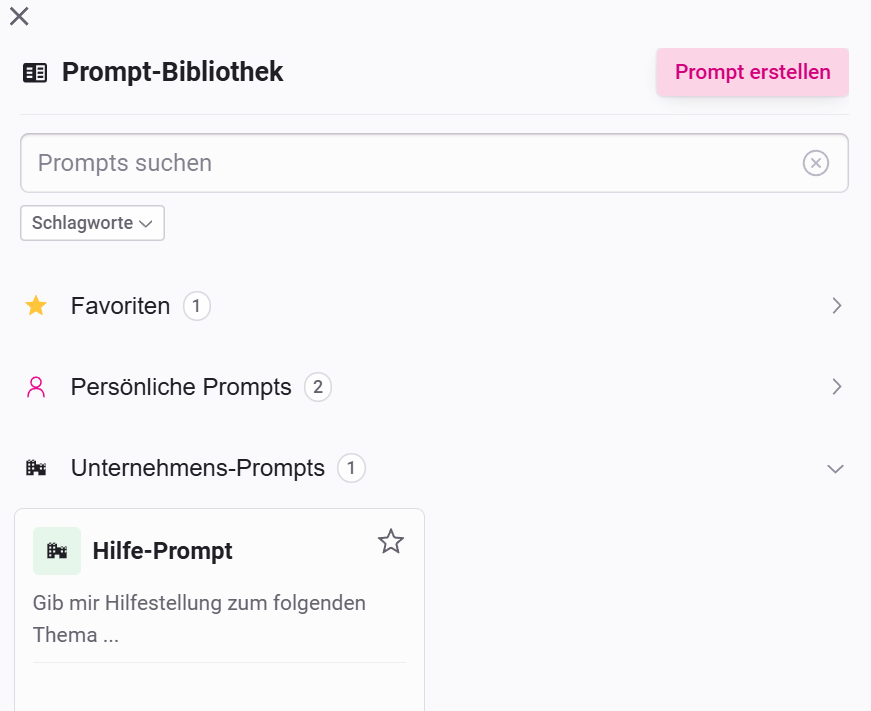871x711 pixels.
Task: Click the count badge next to Favoriten
Action: 197,306
